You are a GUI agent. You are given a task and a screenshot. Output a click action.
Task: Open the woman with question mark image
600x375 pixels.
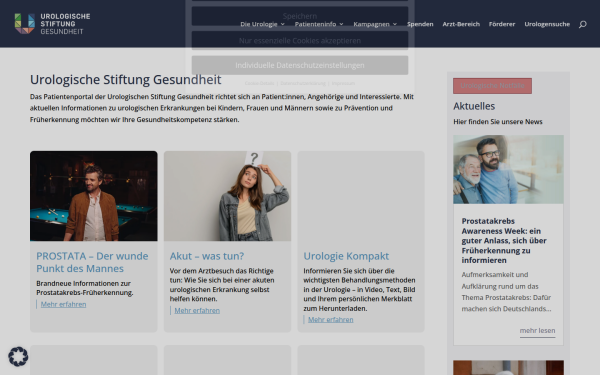click(227, 196)
